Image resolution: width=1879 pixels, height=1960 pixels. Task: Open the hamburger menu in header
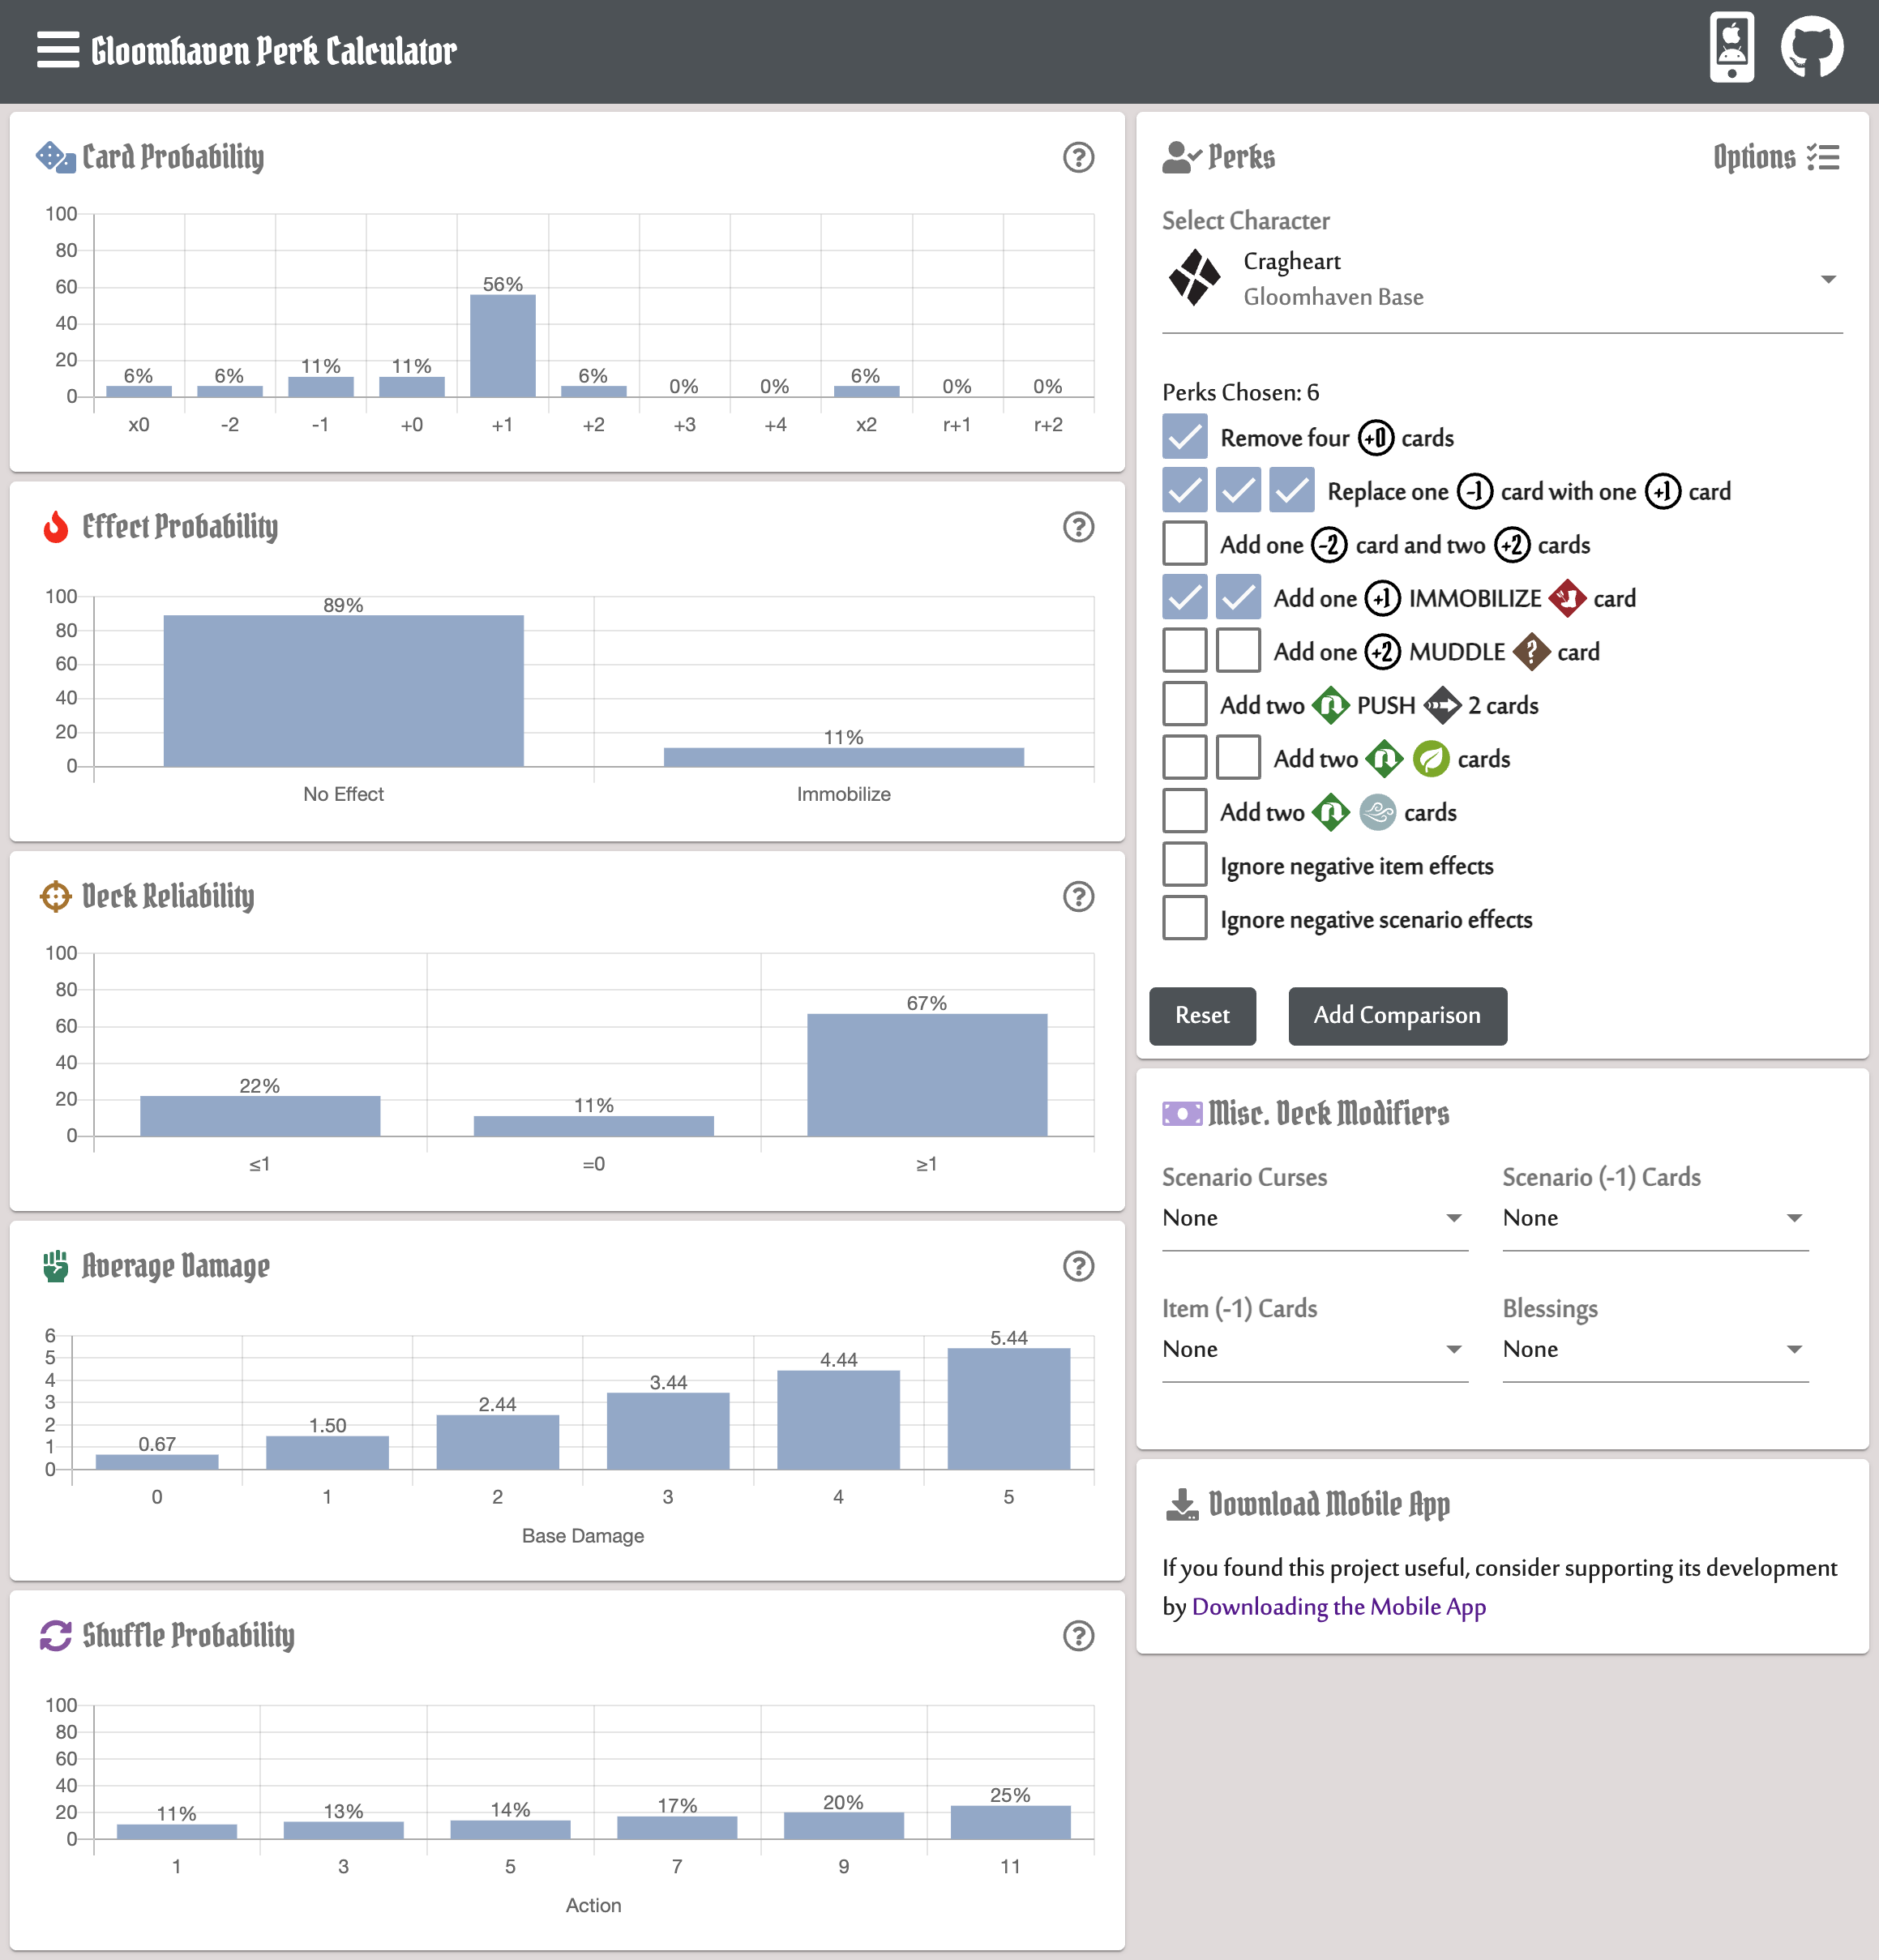pos(57,49)
